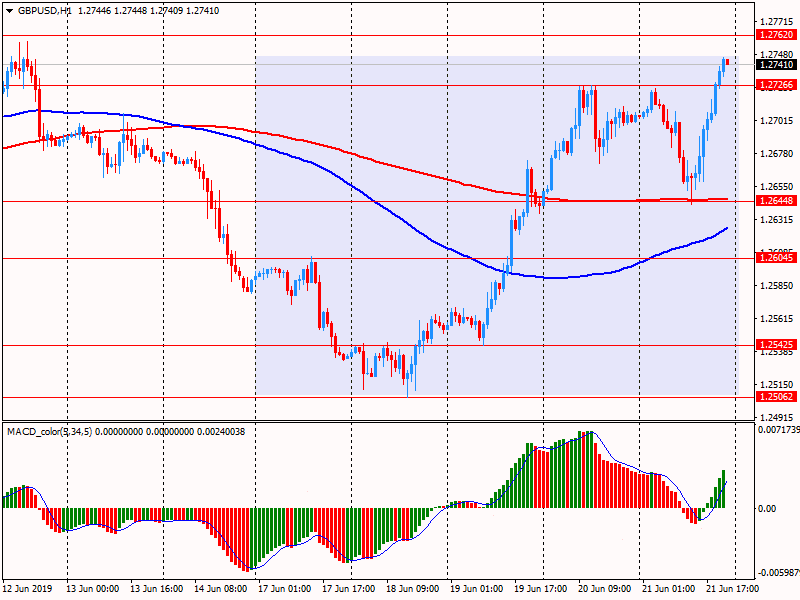Select the 1.27620 red price label
Viewport: 800px width, 600px height.
777,35
